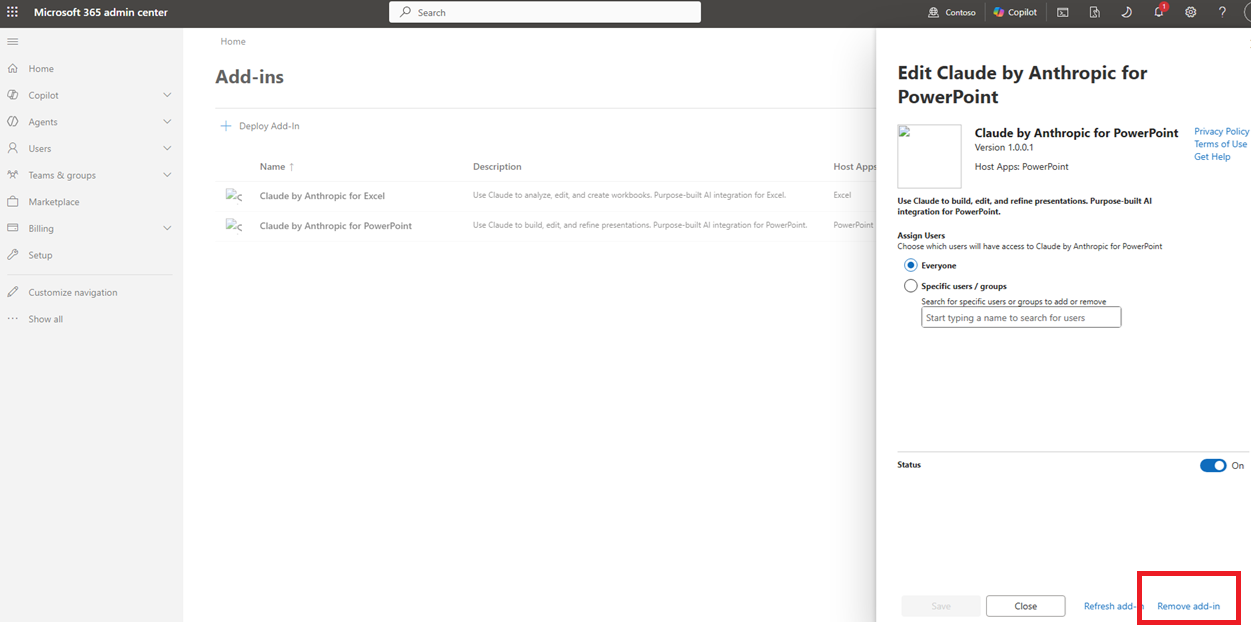Select Specific users / groups radio option
The height and width of the screenshot is (634, 1251).
point(910,286)
